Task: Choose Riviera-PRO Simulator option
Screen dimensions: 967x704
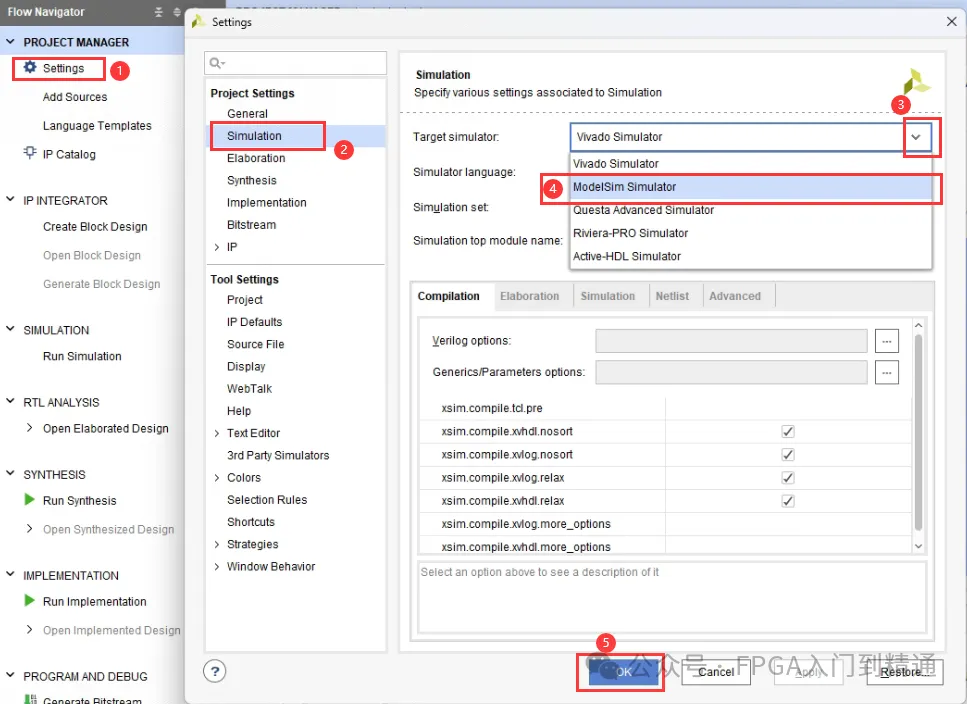Action: click(751, 233)
